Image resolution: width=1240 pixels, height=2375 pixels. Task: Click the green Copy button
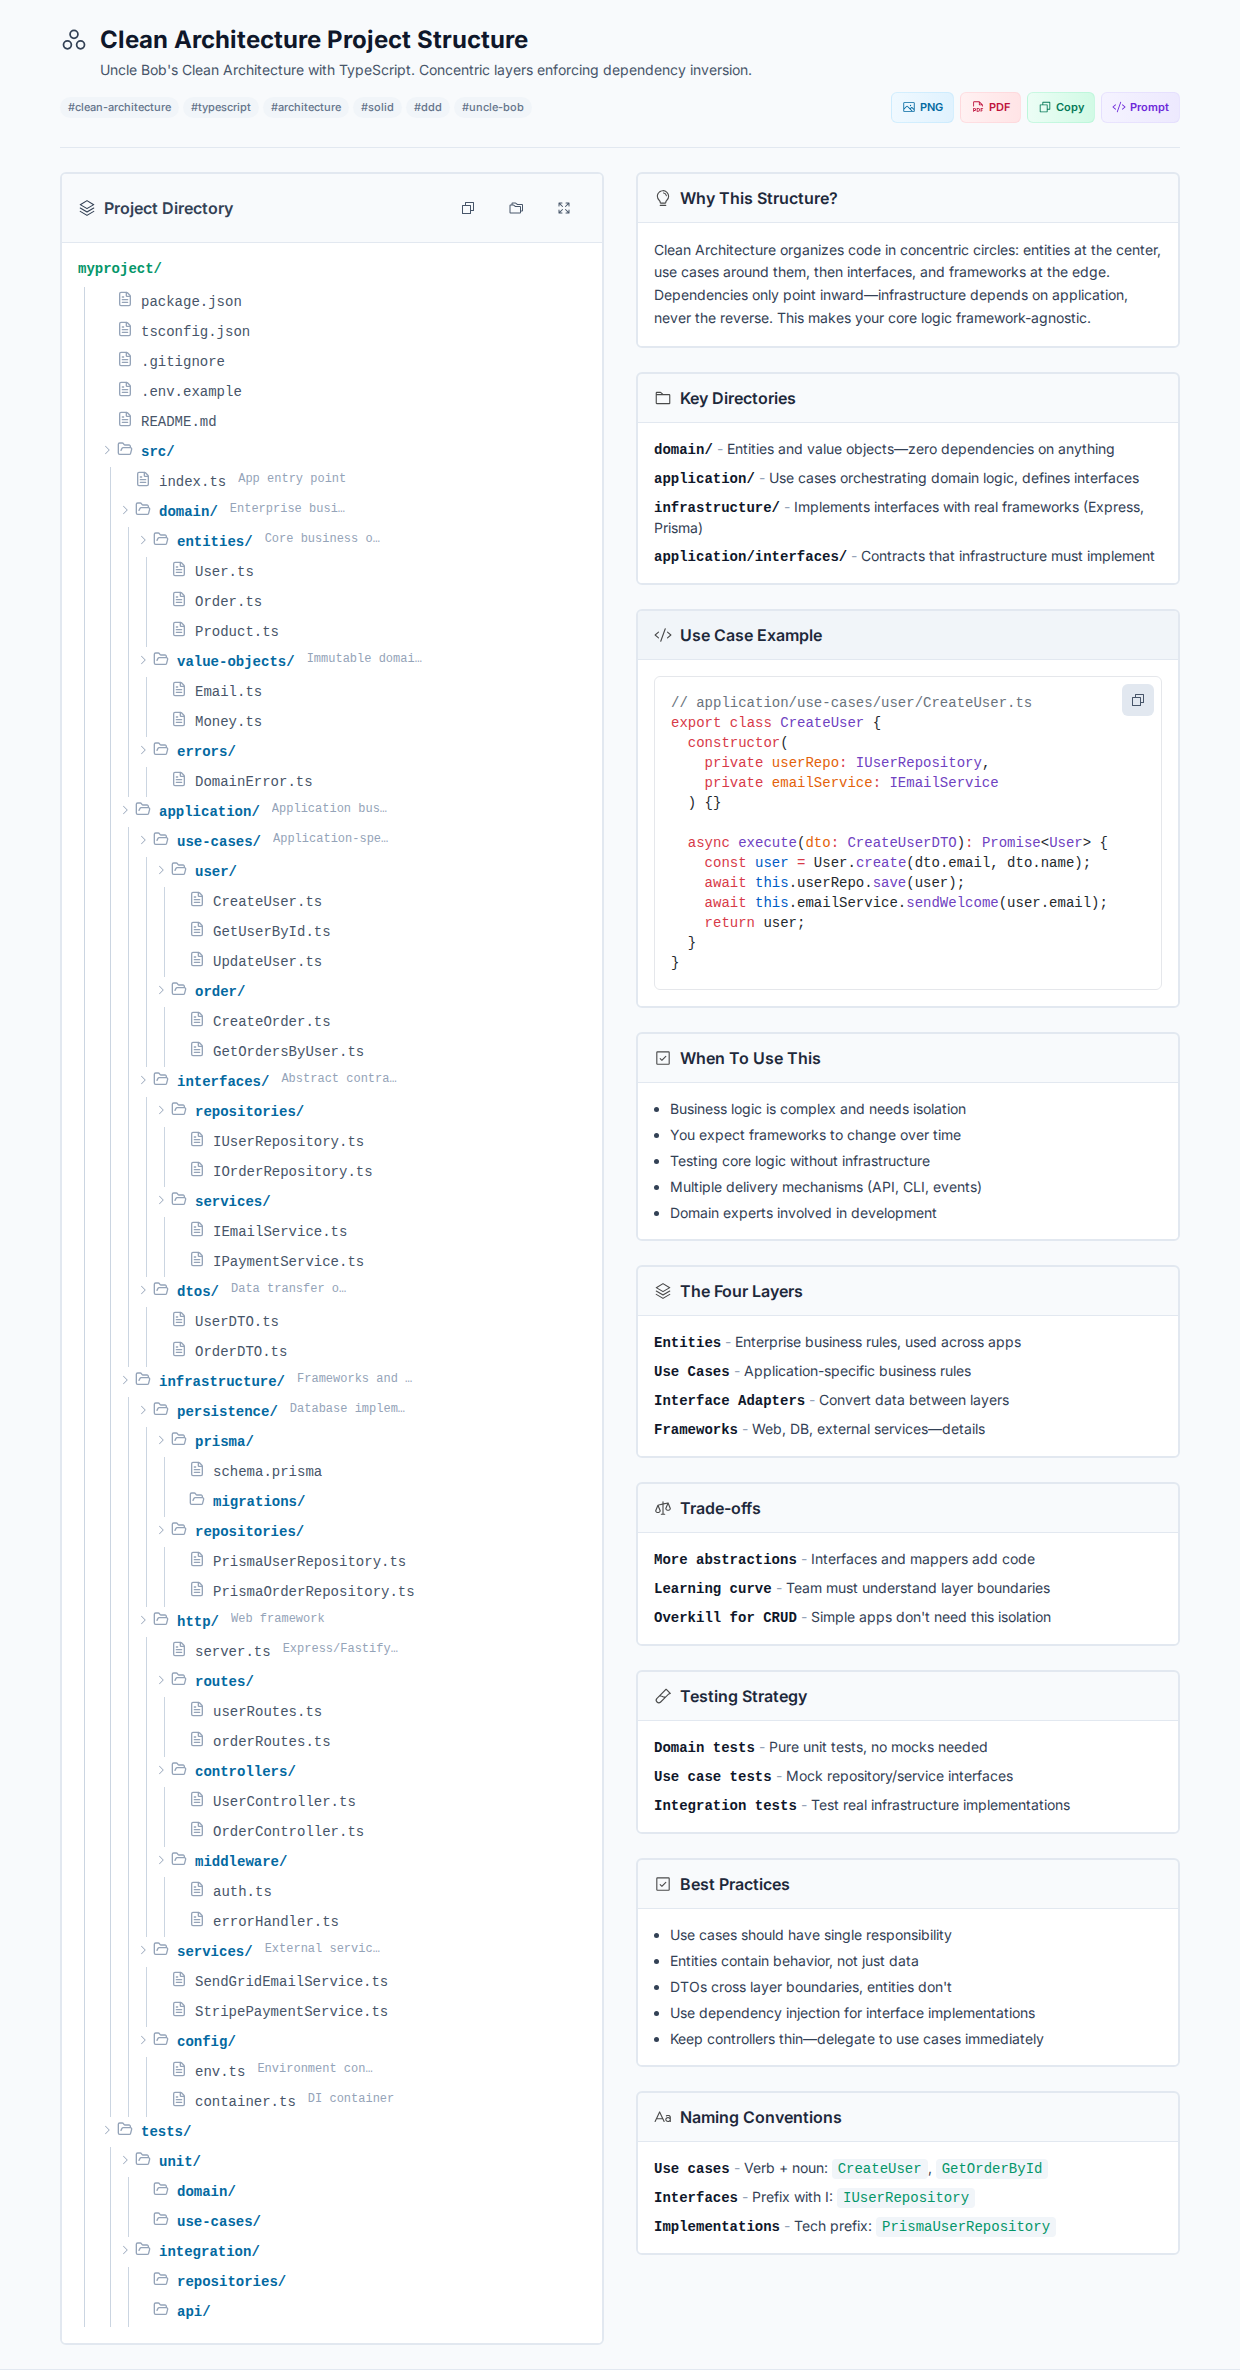tap(1061, 107)
